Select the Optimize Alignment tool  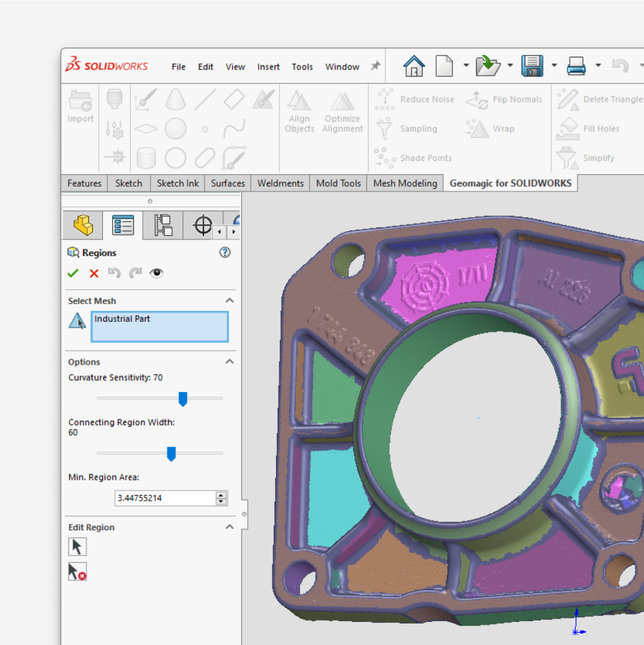click(x=343, y=111)
